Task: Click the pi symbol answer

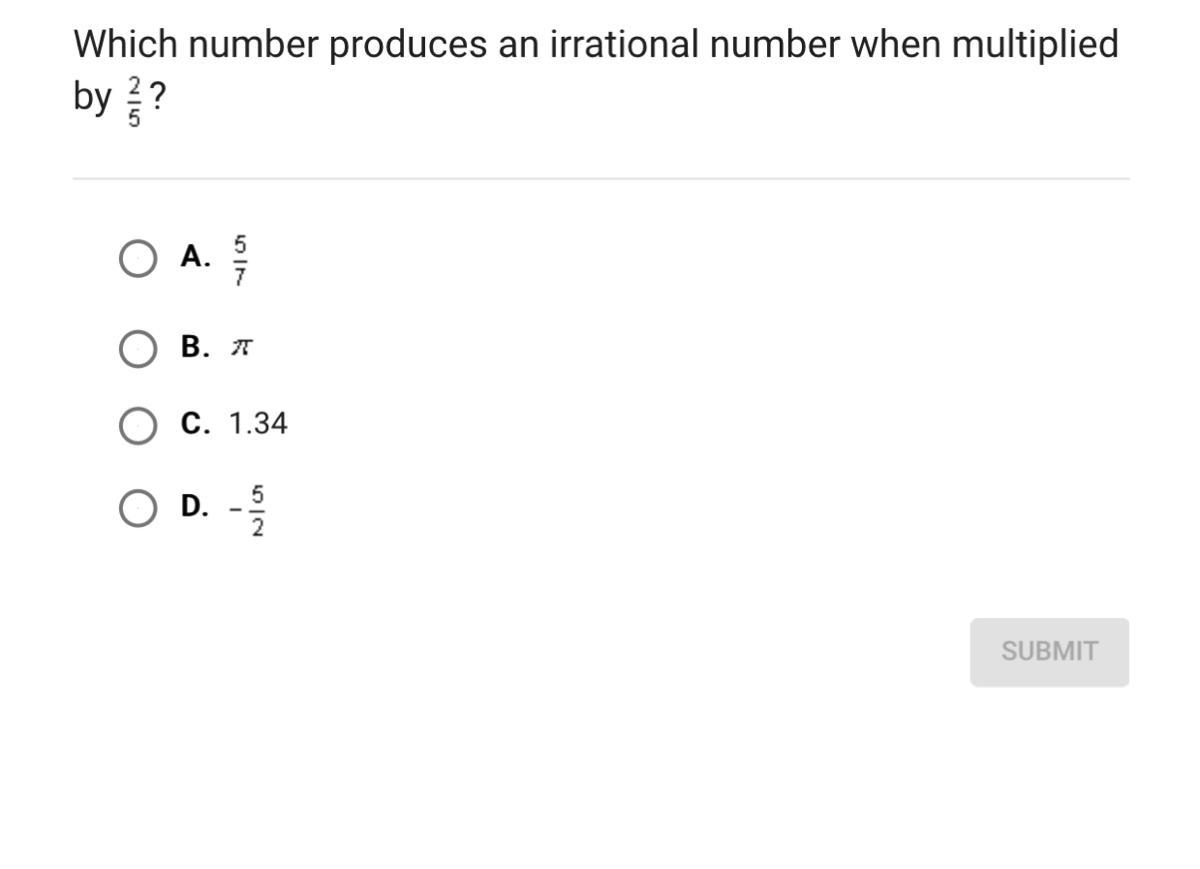Action: pyautogui.click(x=241, y=348)
